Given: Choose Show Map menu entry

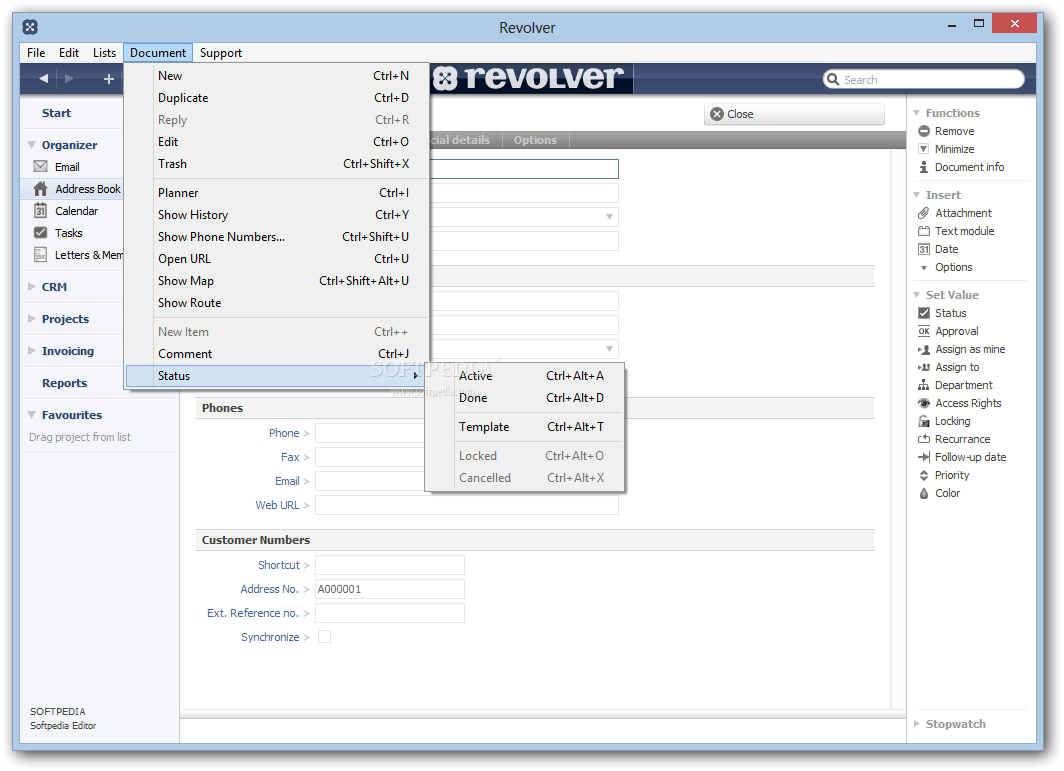Looking at the screenshot, I should (x=278, y=280).
